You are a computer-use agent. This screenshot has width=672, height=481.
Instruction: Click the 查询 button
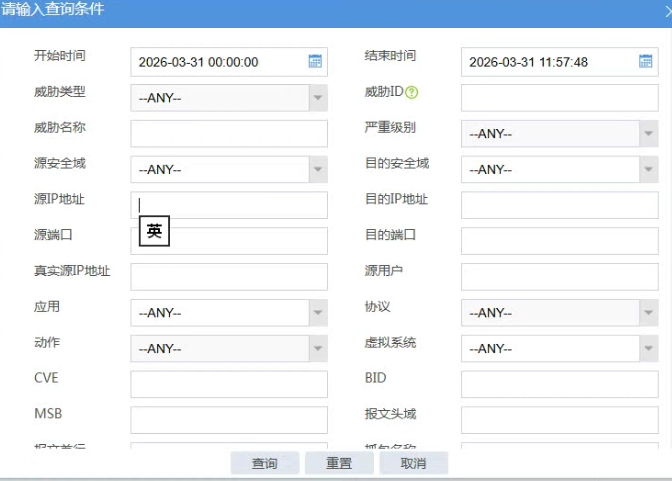tap(264, 464)
